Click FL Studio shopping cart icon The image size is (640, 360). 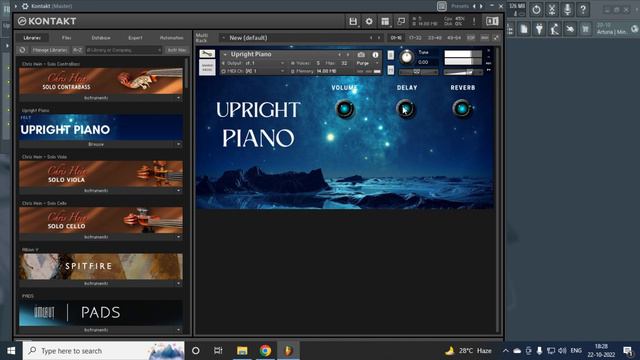tap(585, 29)
